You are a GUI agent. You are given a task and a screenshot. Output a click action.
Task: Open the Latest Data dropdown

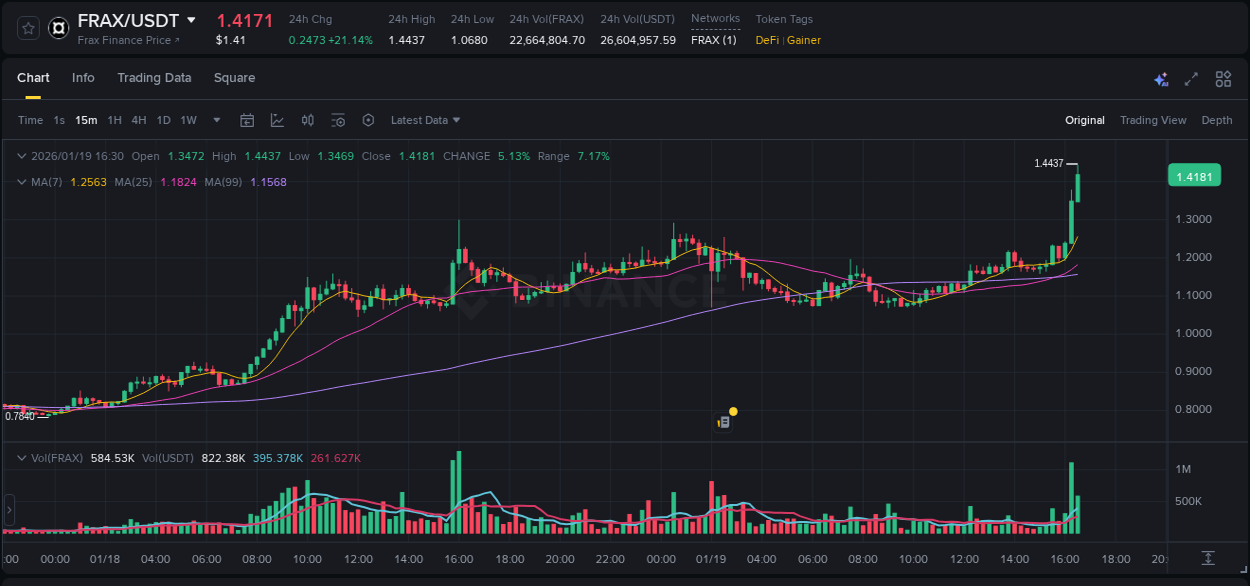424,120
